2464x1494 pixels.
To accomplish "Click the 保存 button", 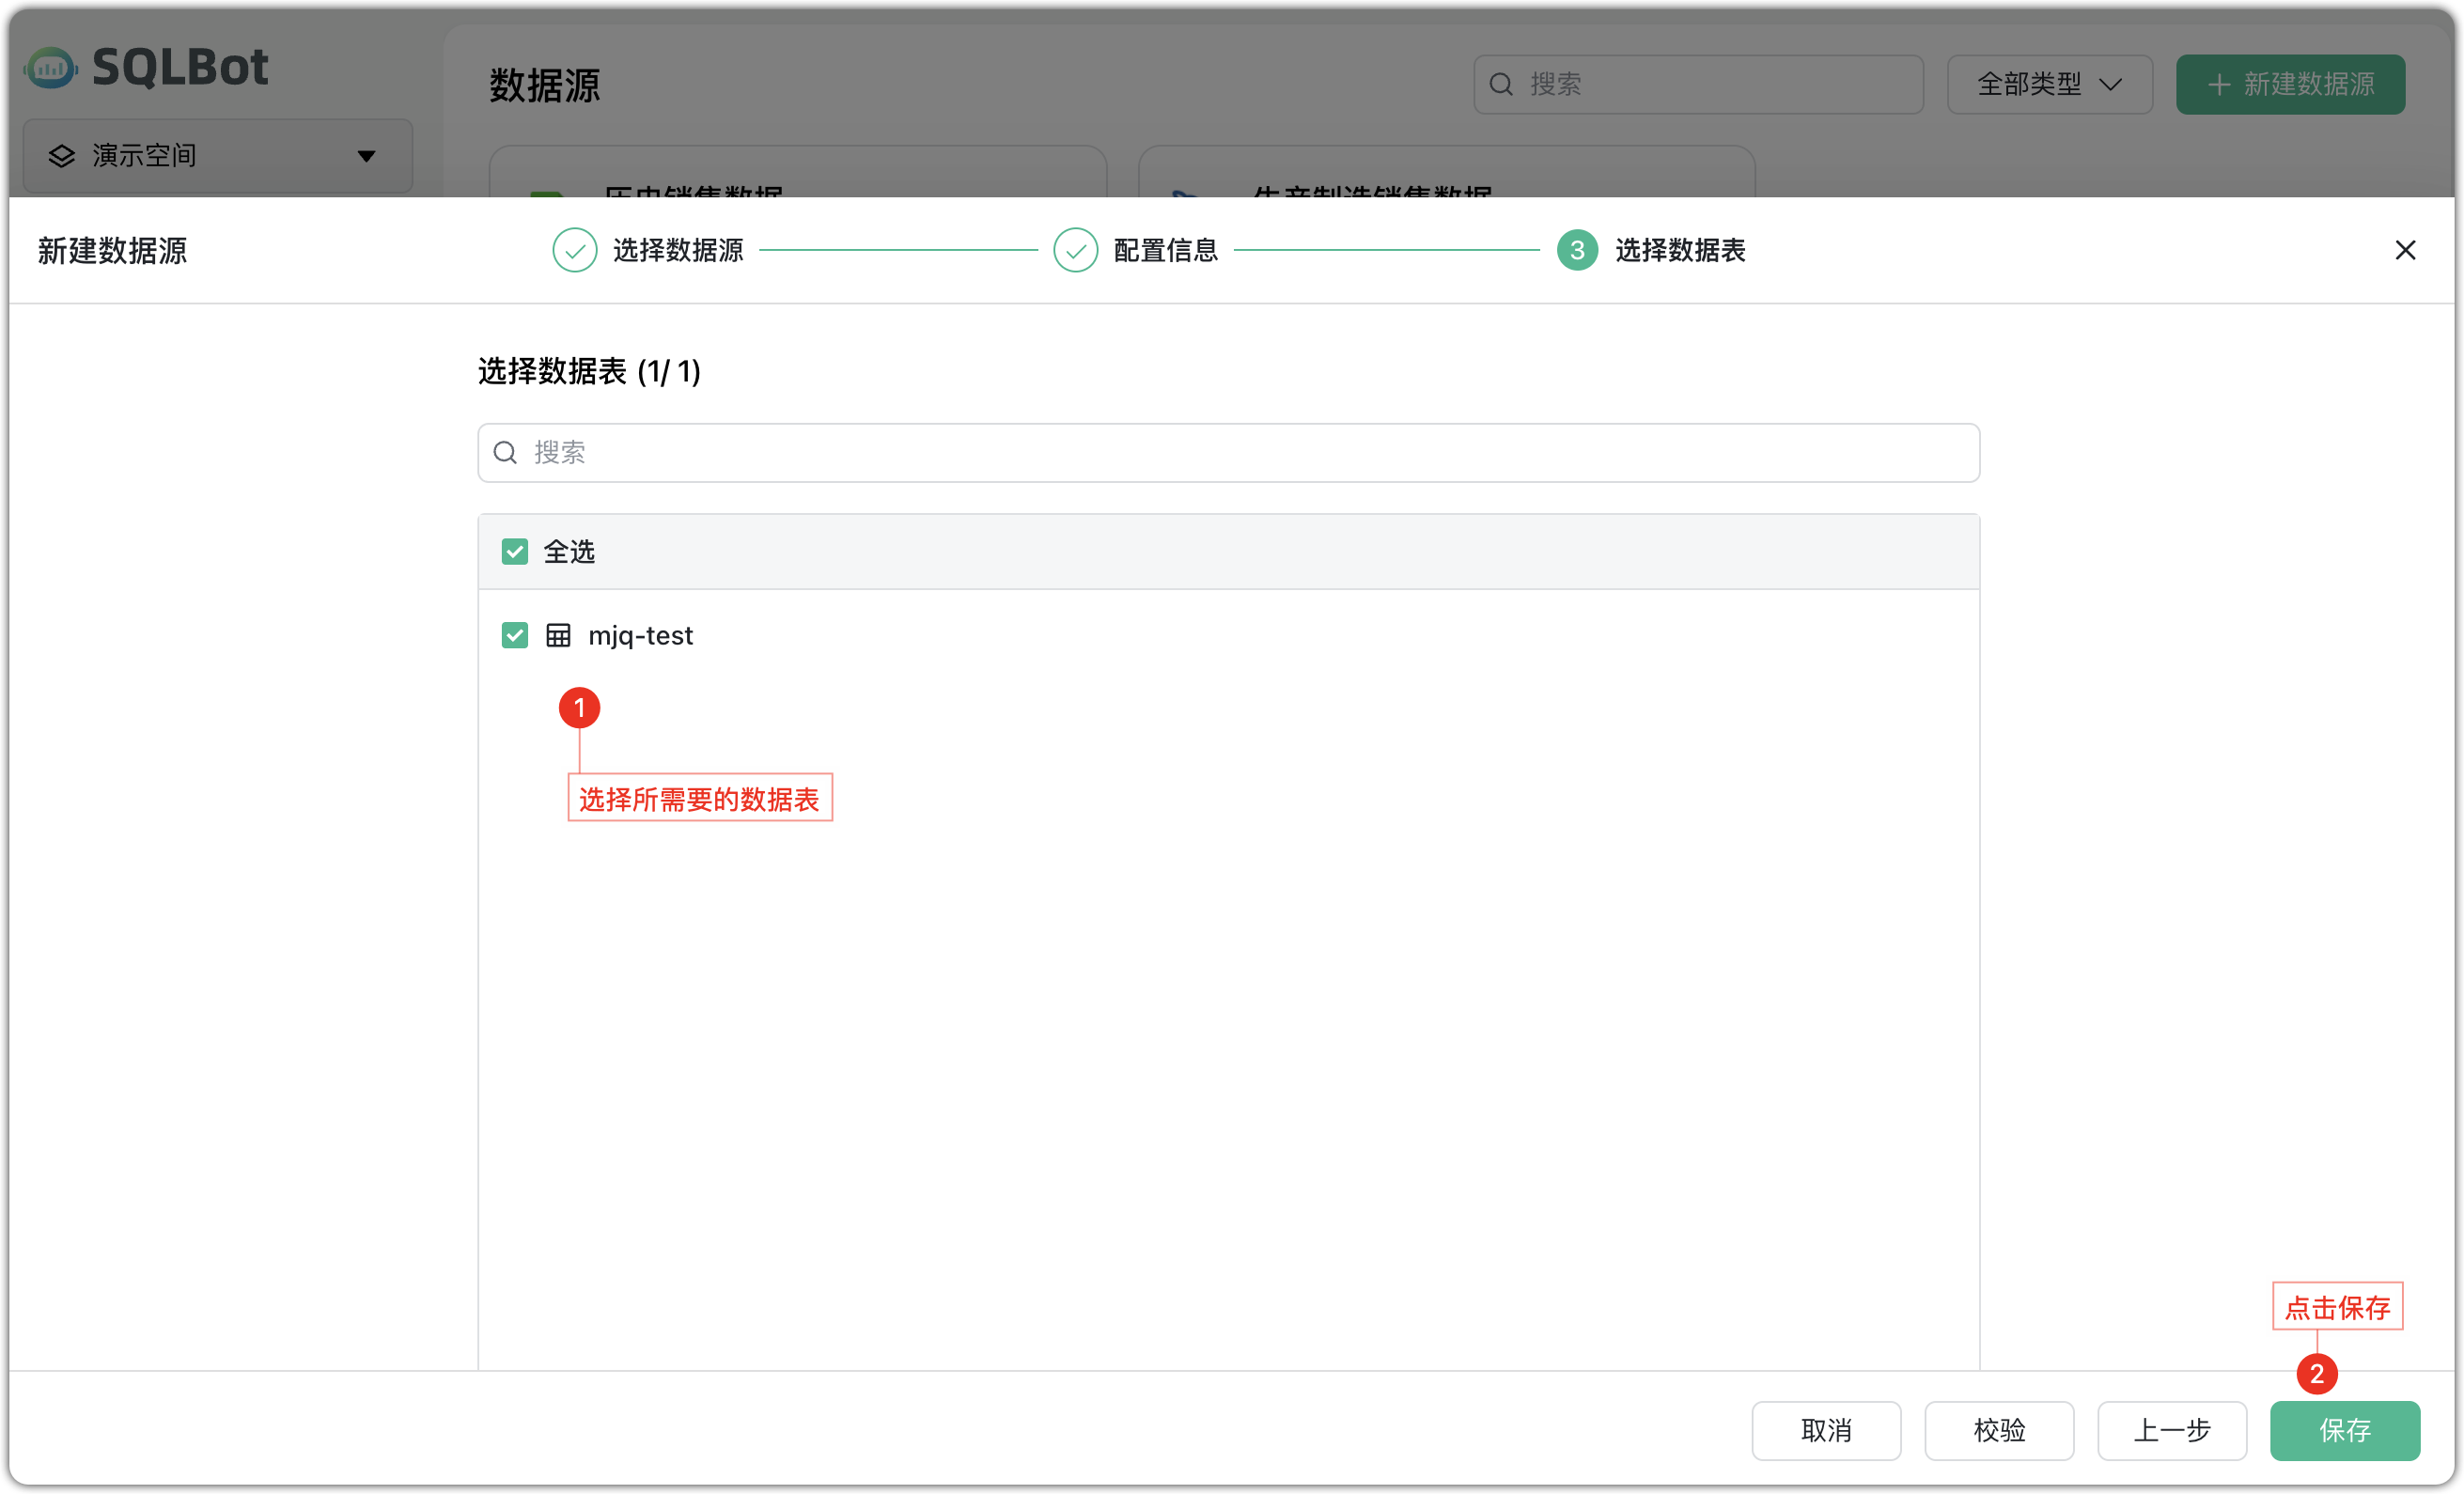I will [2344, 1430].
